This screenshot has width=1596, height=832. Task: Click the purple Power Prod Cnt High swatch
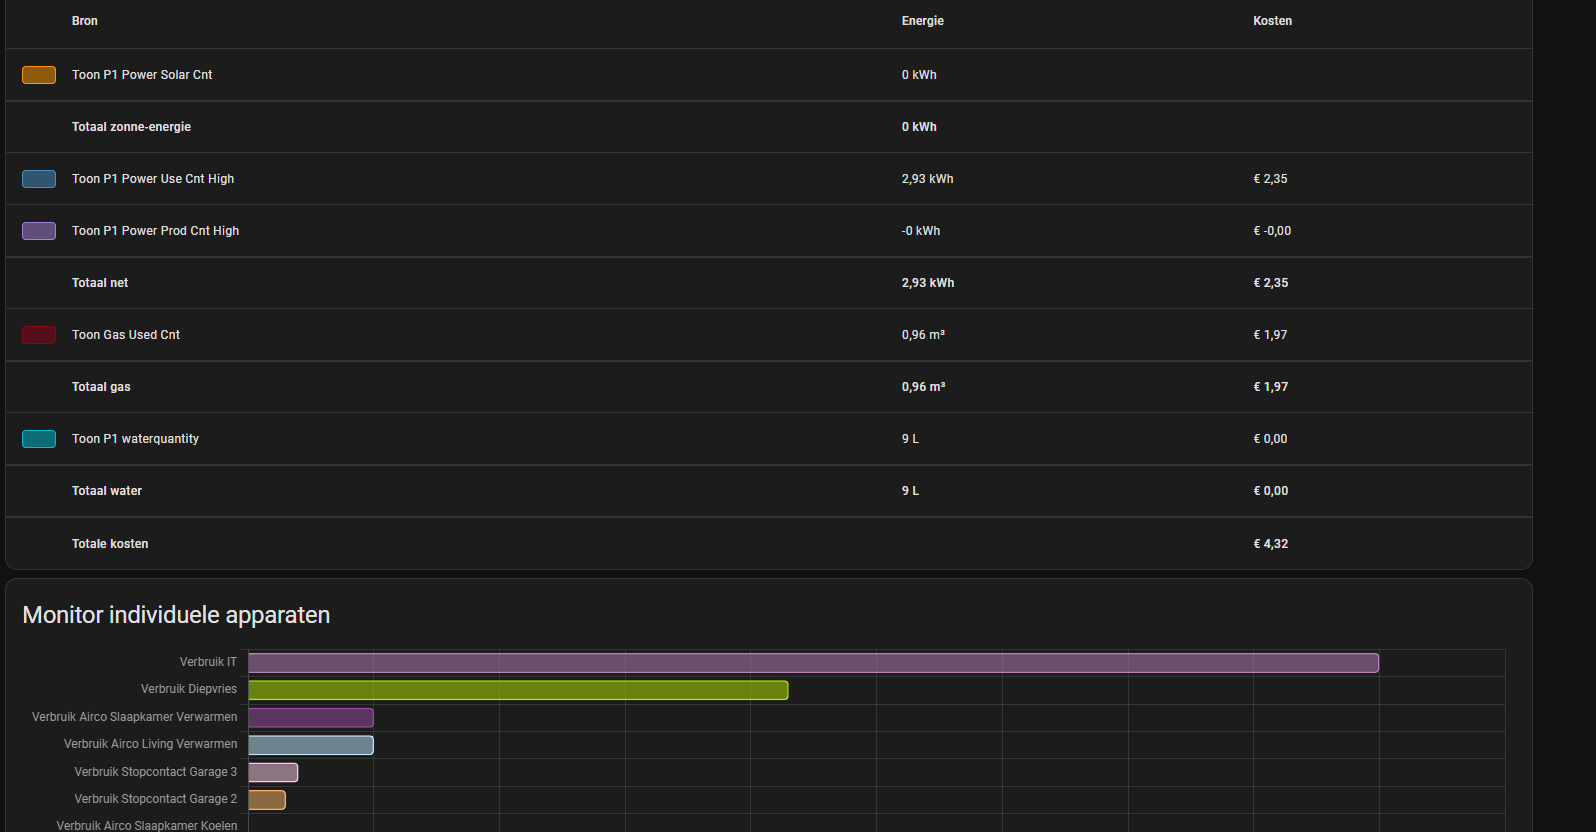(x=39, y=231)
